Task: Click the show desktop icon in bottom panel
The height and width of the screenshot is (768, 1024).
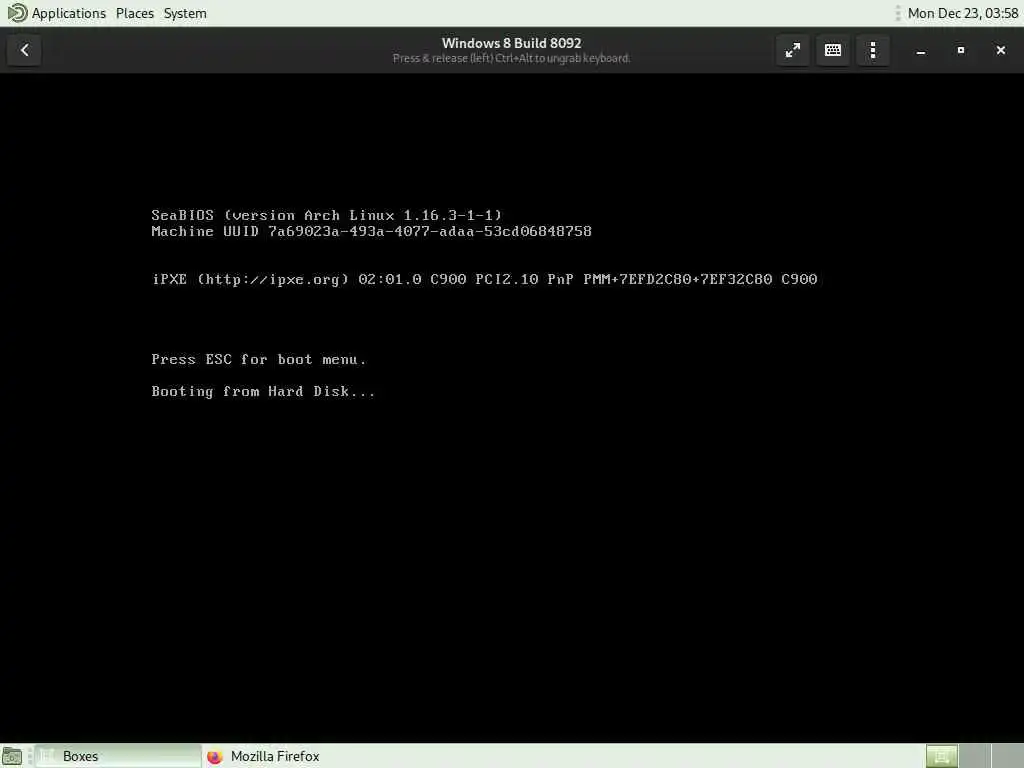Action: tap(12, 756)
